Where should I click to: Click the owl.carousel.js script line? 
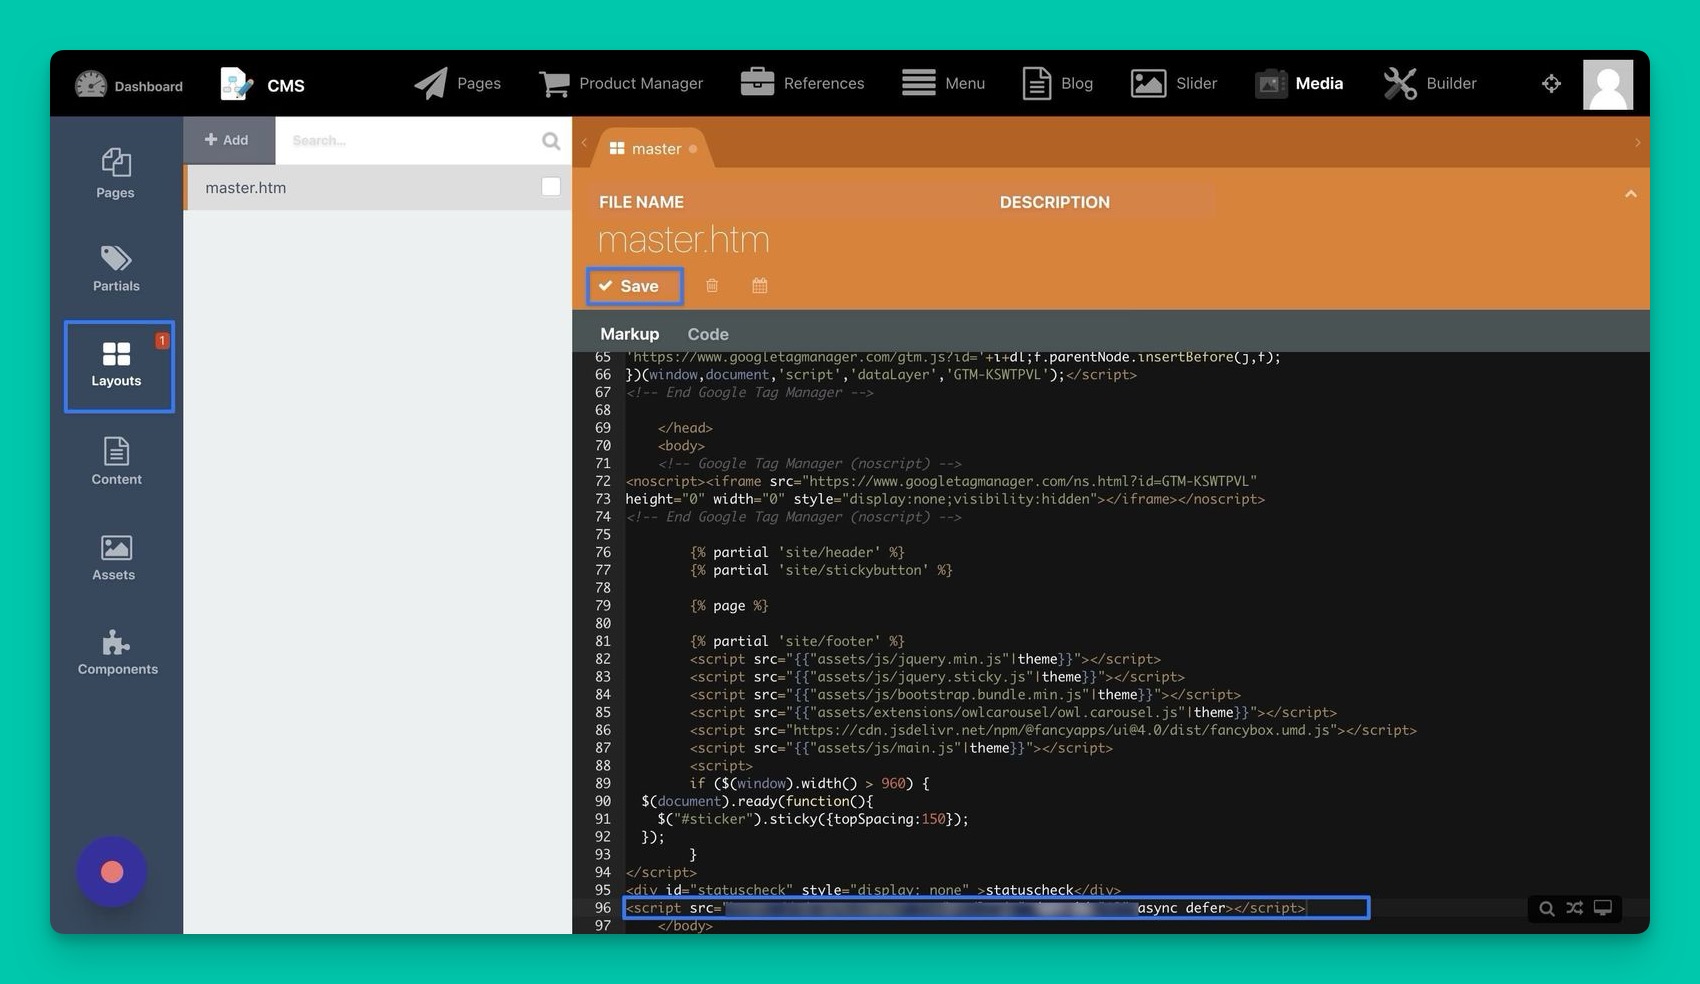[1013, 713]
